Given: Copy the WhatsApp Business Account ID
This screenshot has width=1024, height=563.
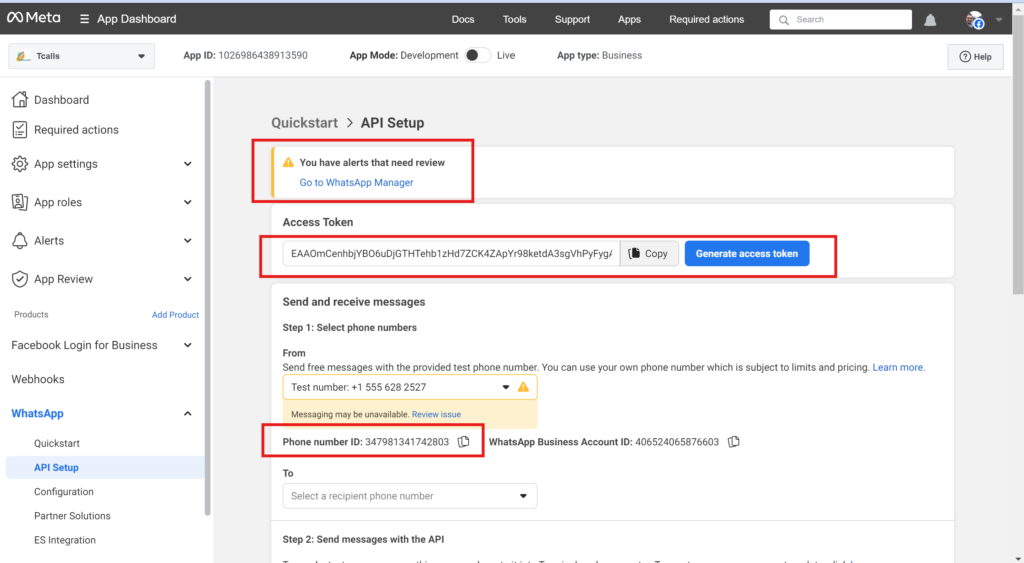Looking at the screenshot, I should tap(734, 442).
